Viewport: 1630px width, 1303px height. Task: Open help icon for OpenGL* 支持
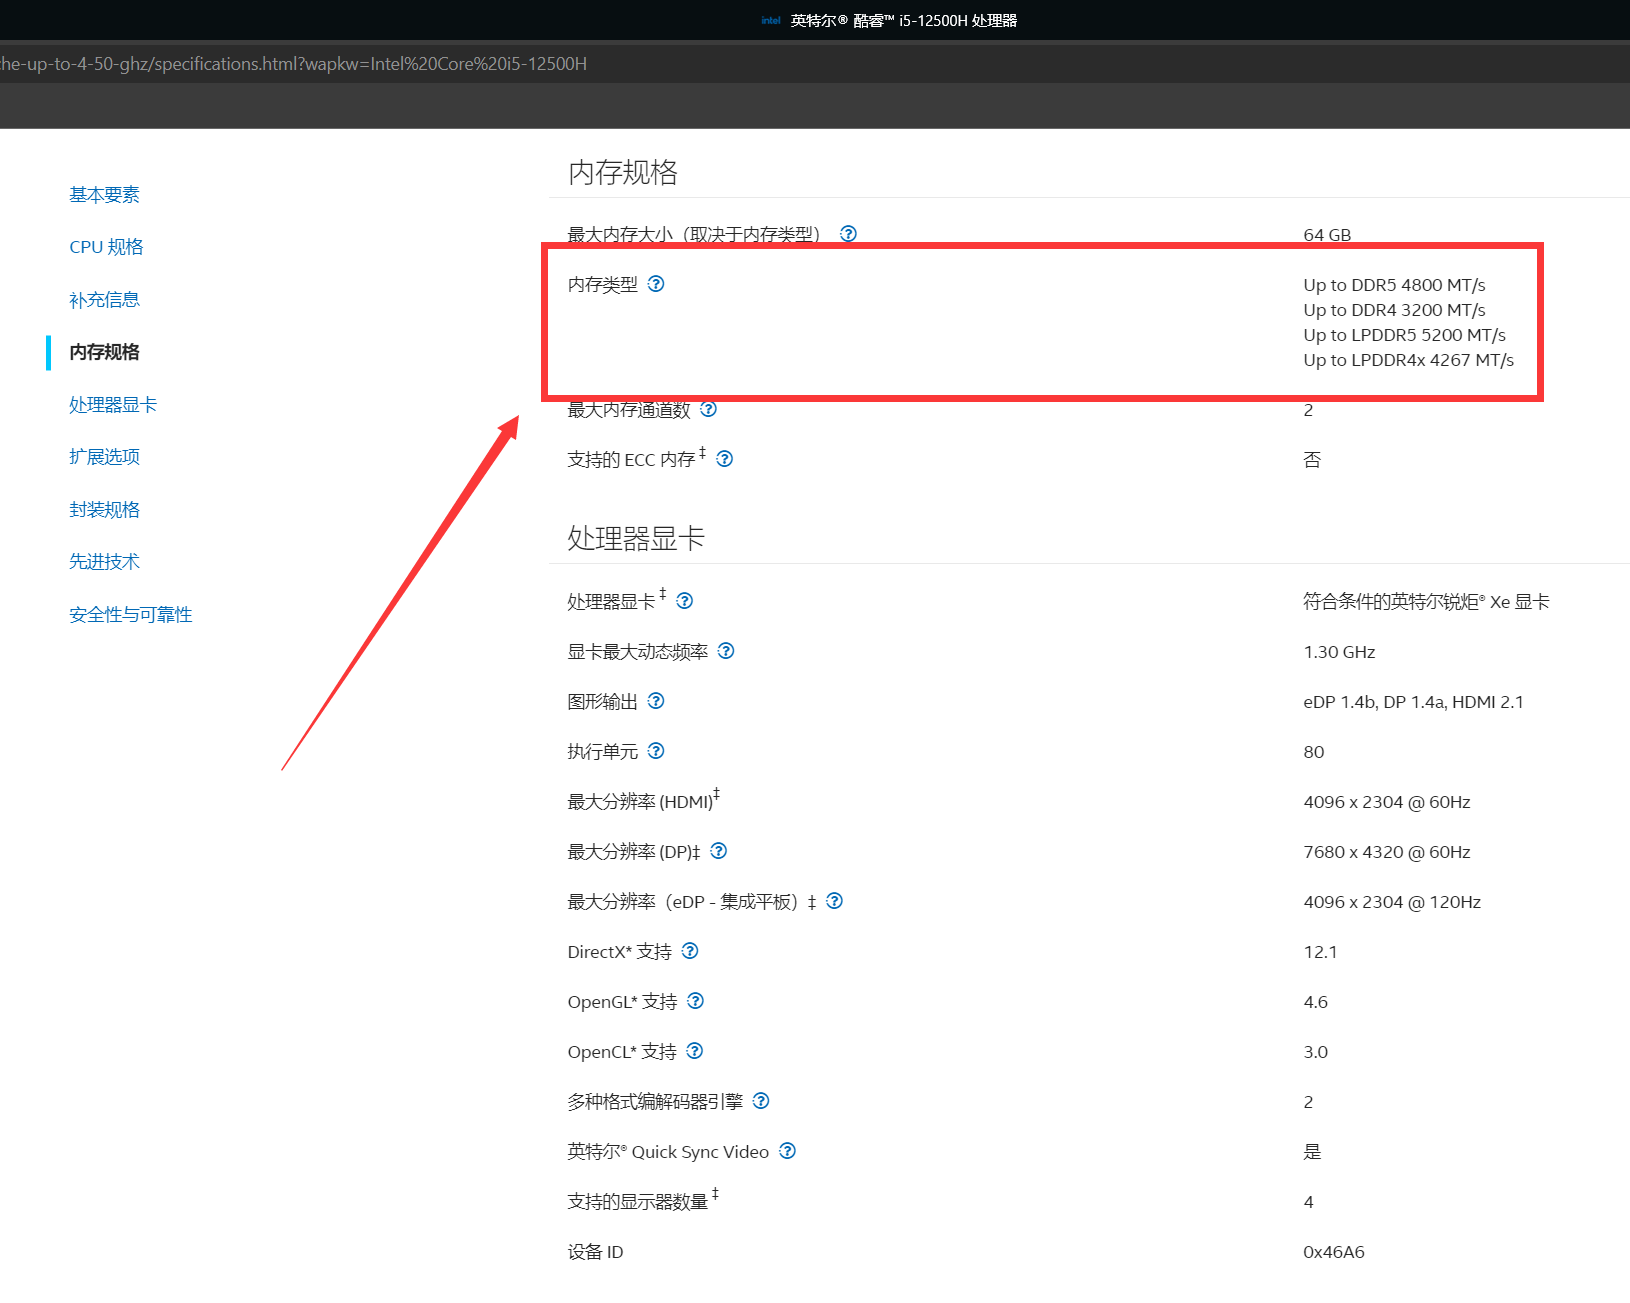696,1001
